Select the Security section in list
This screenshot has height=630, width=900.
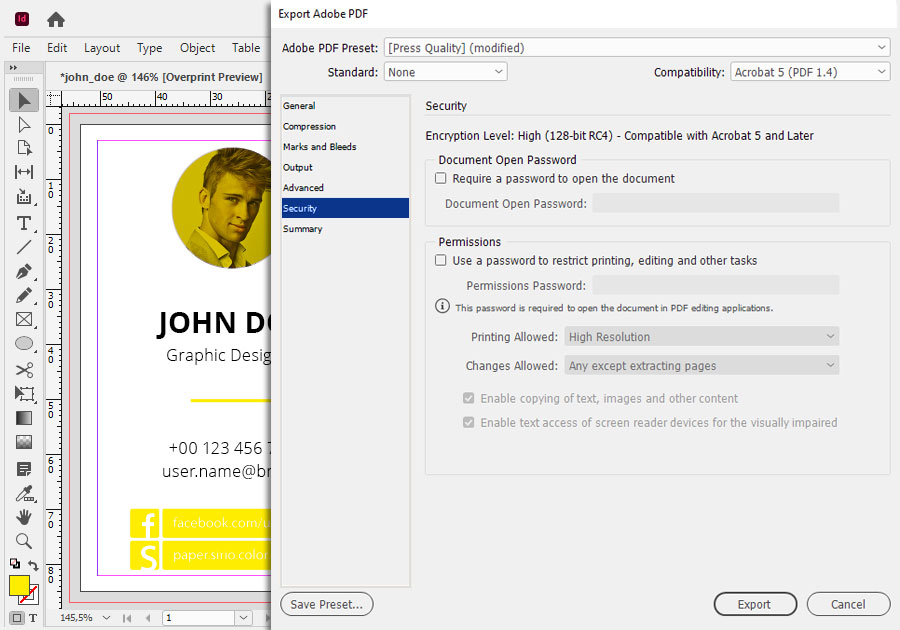point(345,208)
